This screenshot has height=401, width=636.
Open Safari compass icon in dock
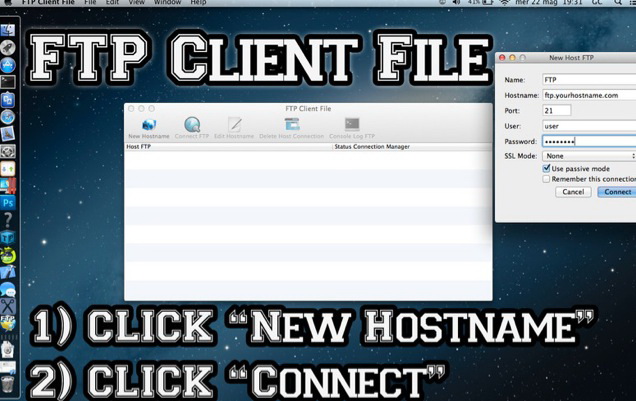click(8, 117)
